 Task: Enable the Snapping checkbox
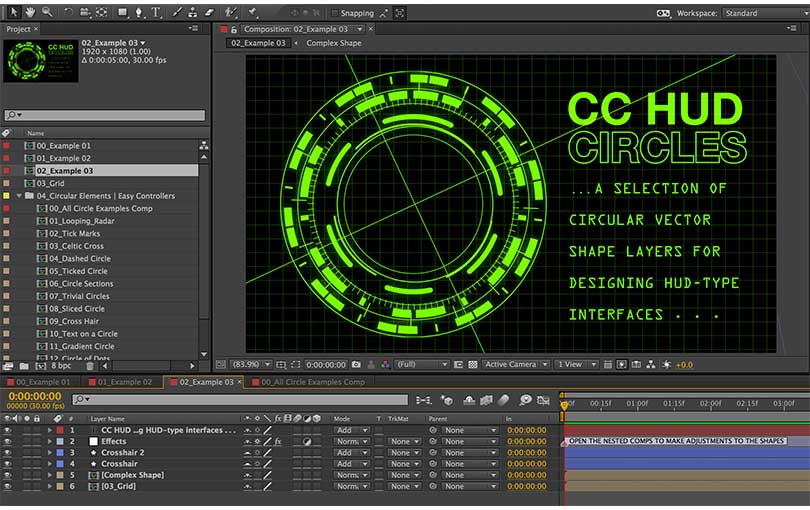click(x=334, y=13)
